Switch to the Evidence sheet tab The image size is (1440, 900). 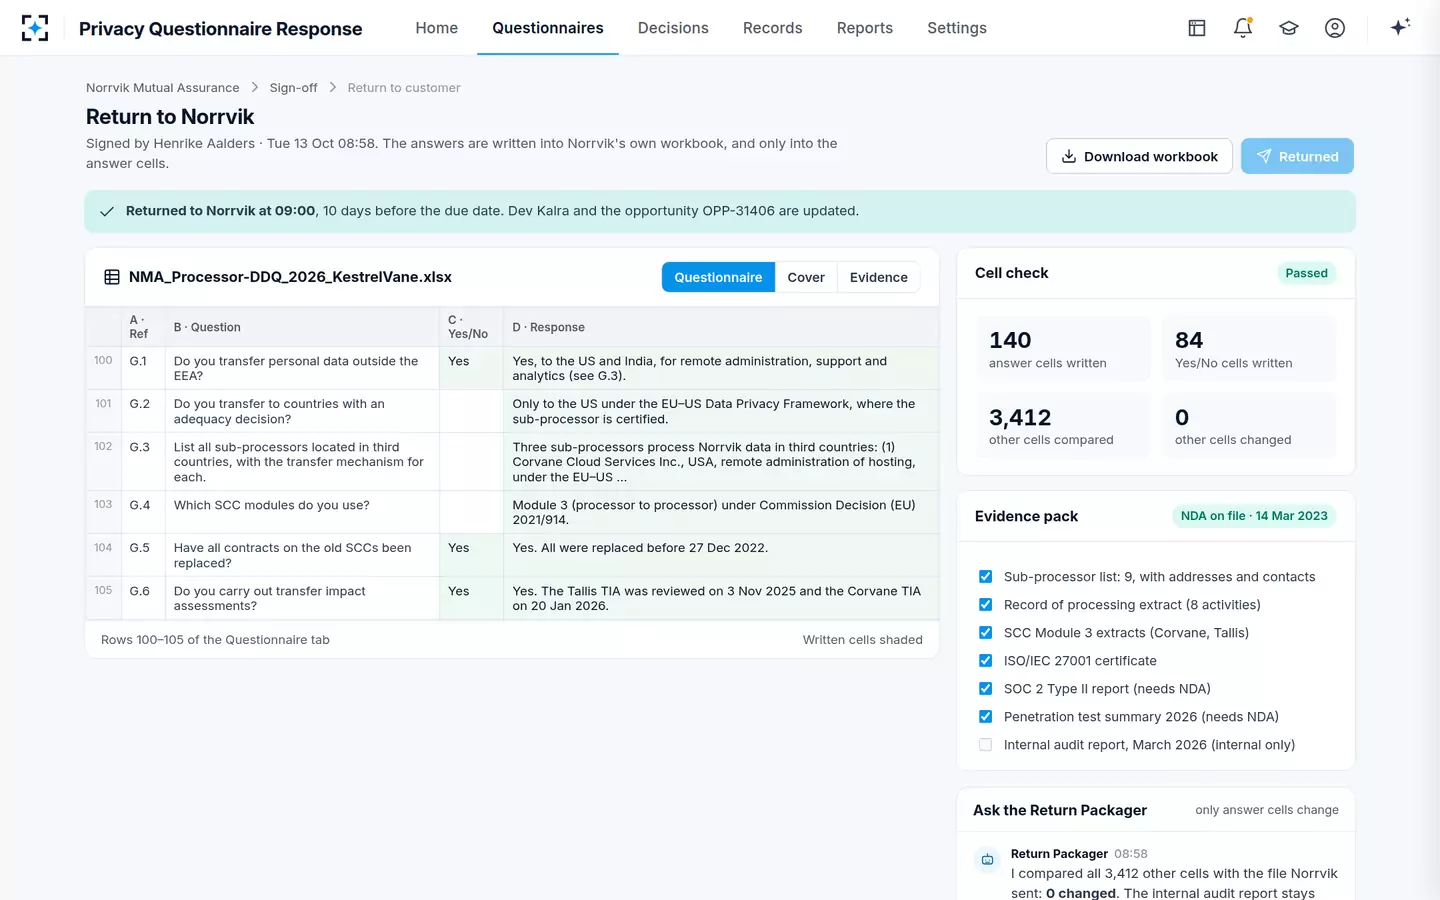pyautogui.click(x=879, y=277)
